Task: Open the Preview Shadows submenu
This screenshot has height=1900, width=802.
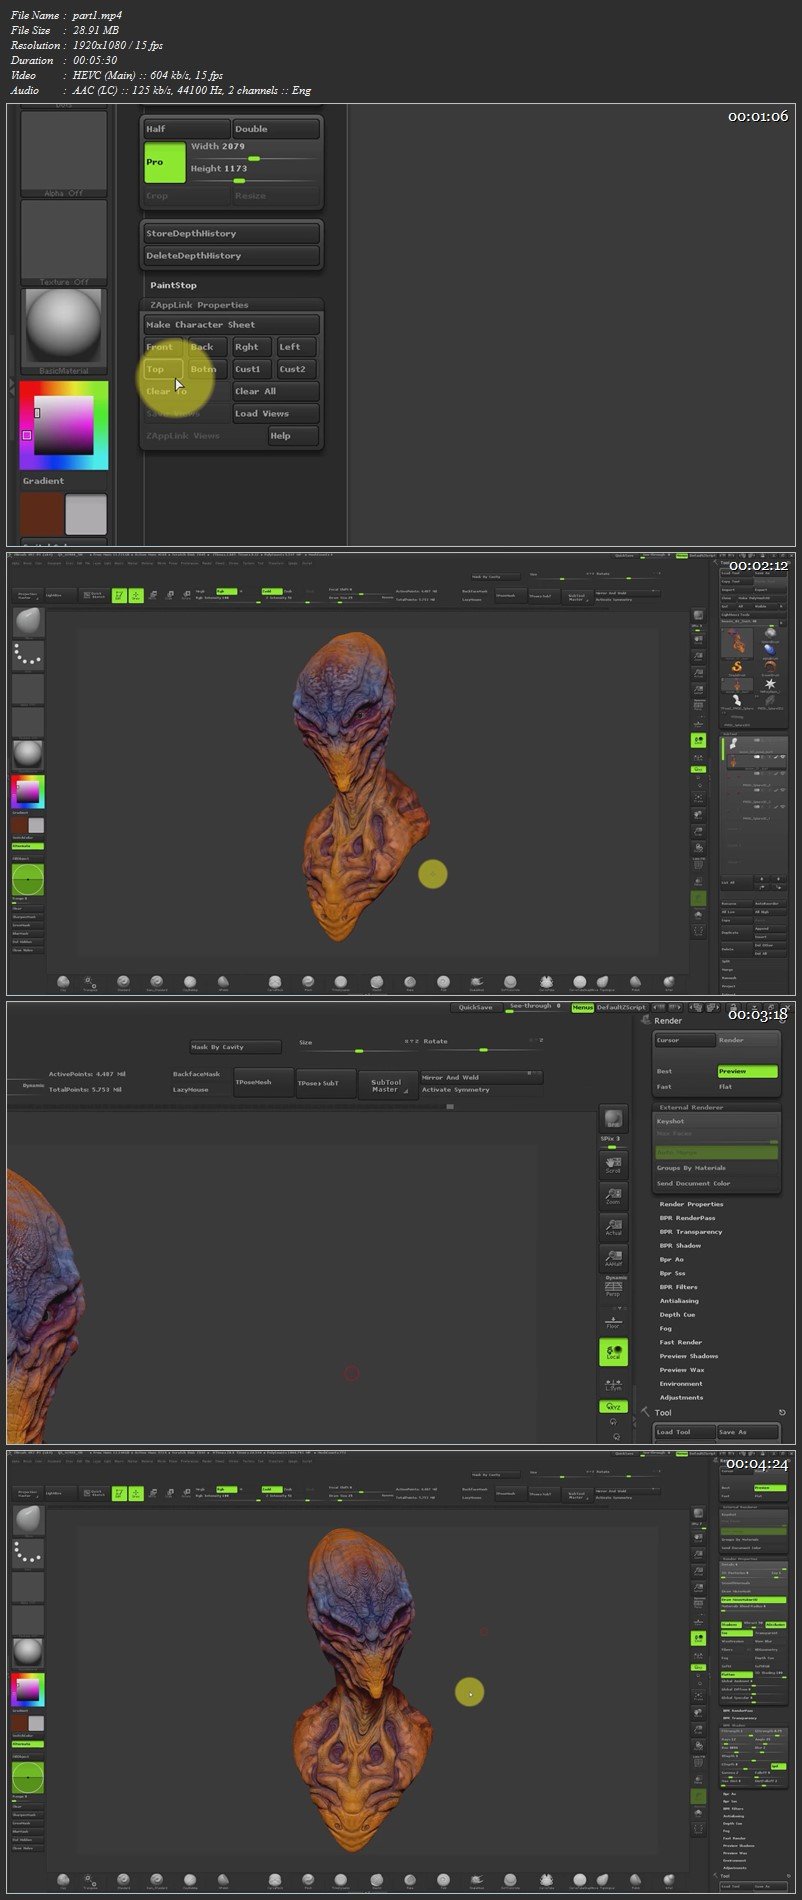Action: 688,1356
